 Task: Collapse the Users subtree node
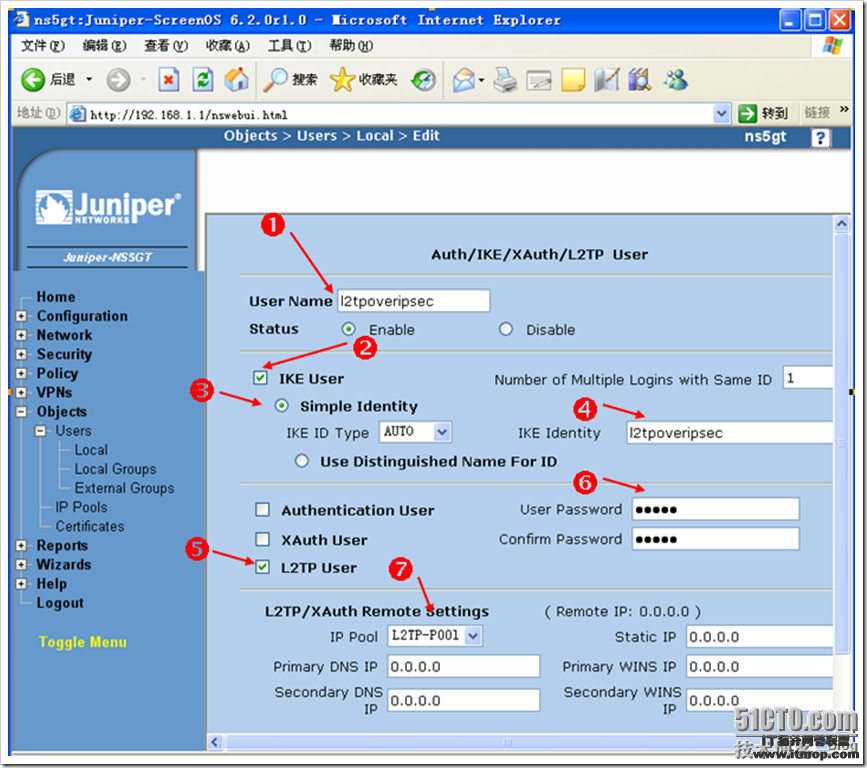pos(40,431)
